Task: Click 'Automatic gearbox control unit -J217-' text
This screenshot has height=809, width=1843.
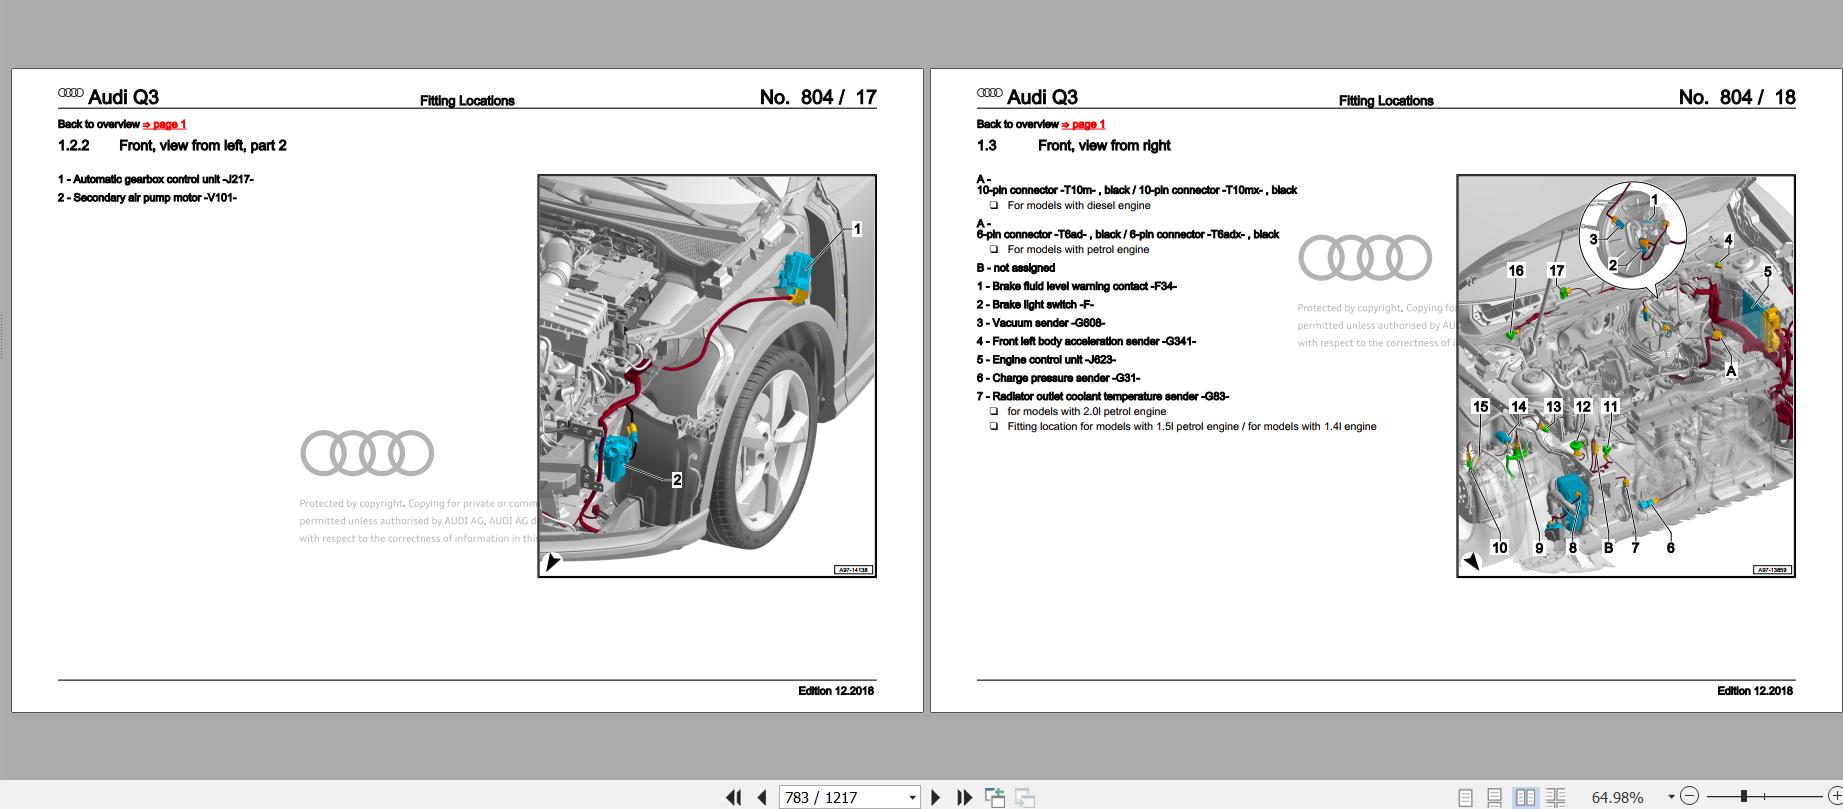Action: pyautogui.click(x=163, y=179)
